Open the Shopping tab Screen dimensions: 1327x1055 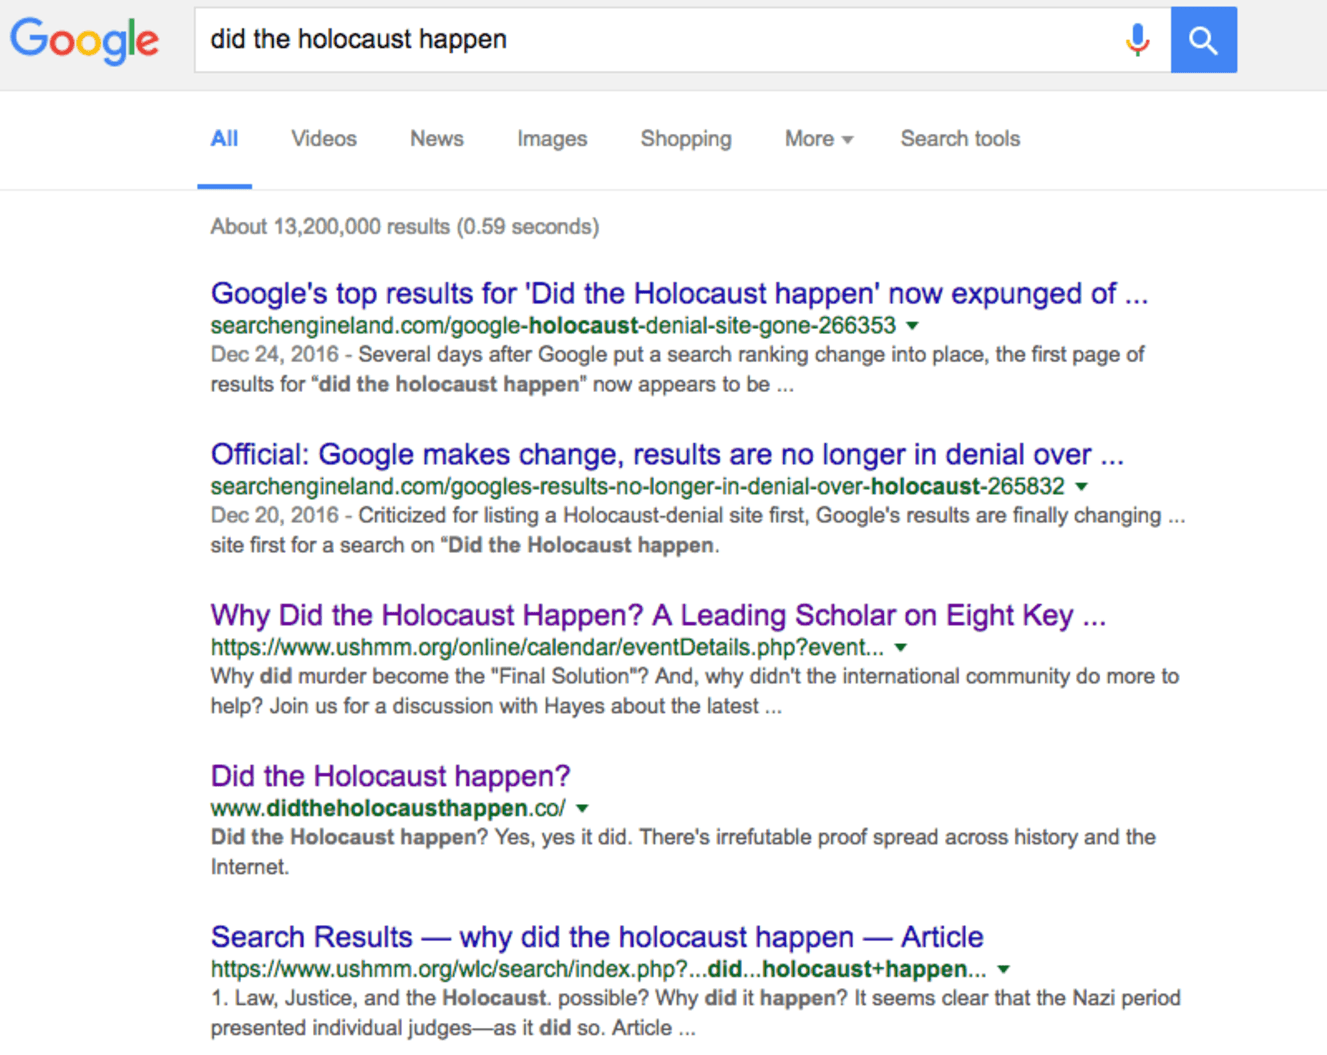pos(686,139)
